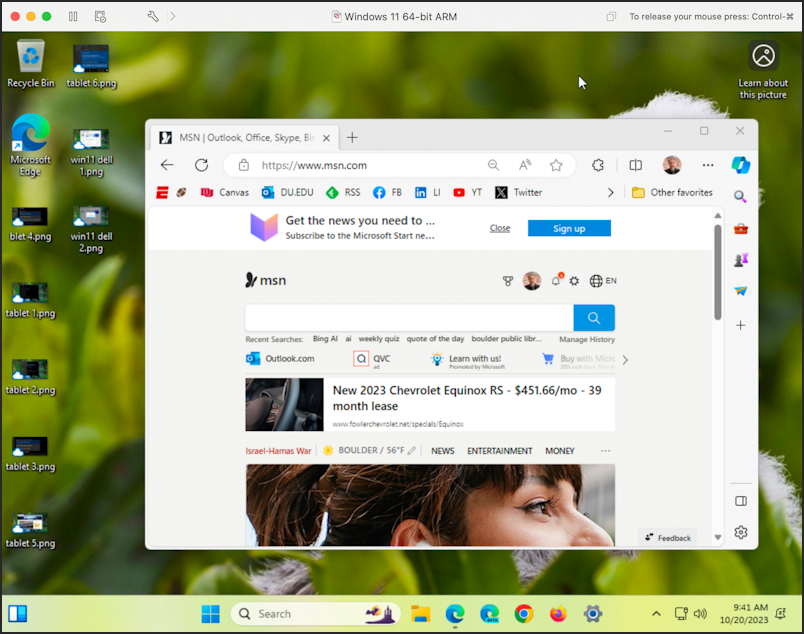The width and height of the screenshot is (804, 634).
Task: Click the MSN search input field
Action: (x=409, y=318)
